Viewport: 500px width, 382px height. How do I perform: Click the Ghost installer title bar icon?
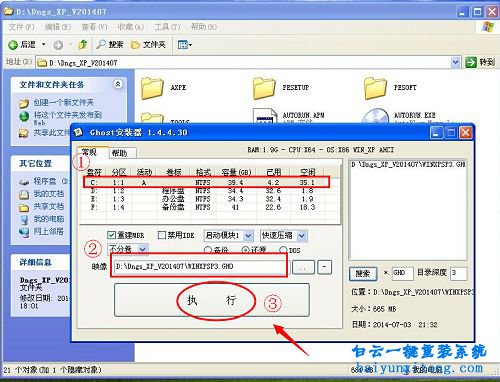pyautogui.click(x=78, y=132)
